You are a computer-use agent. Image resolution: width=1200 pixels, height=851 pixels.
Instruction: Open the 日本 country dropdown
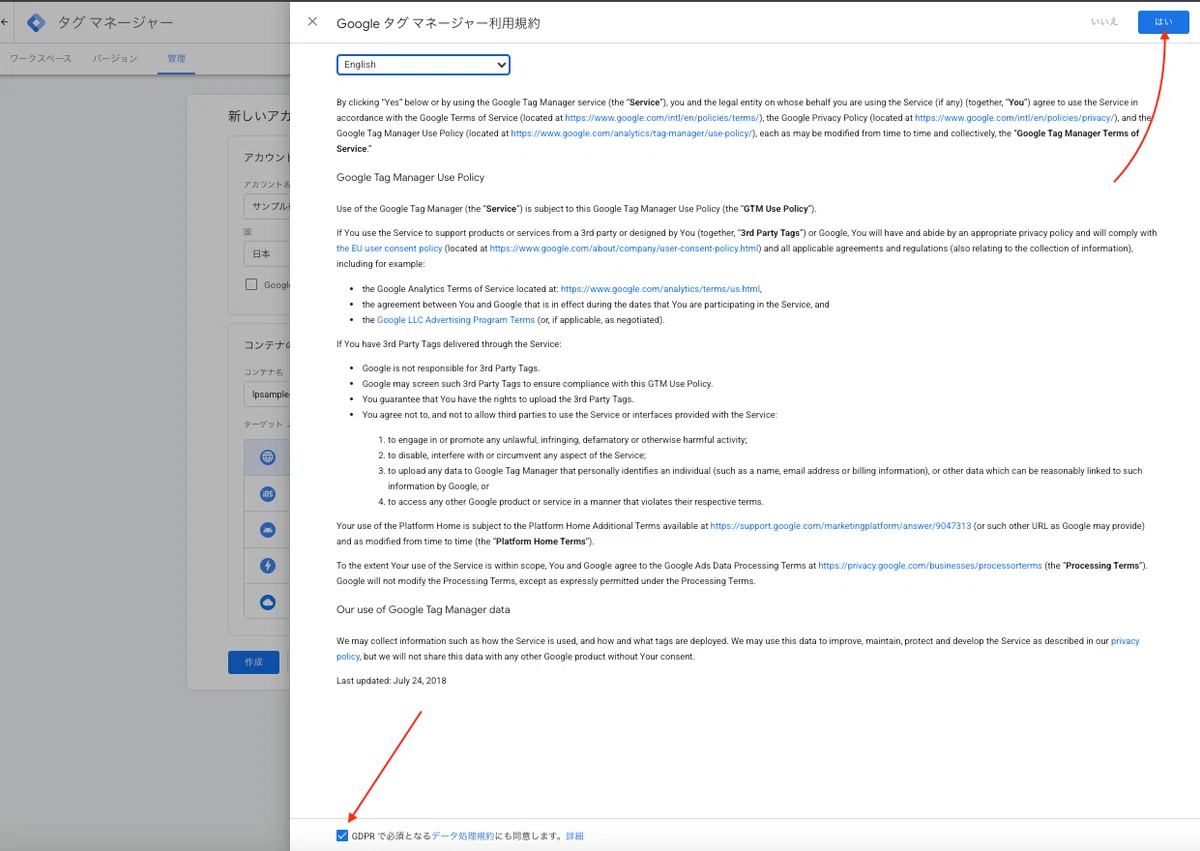click(267, 254)
